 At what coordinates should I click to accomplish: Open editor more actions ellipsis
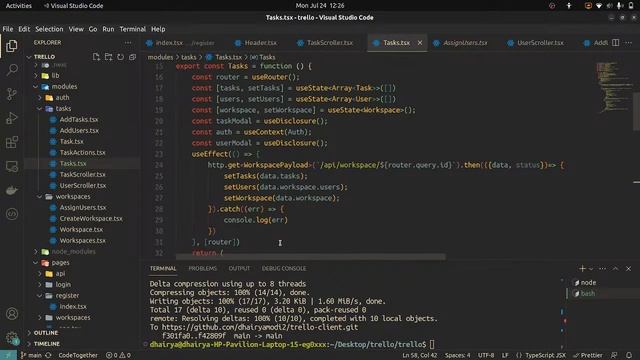(x=628, y=42)
